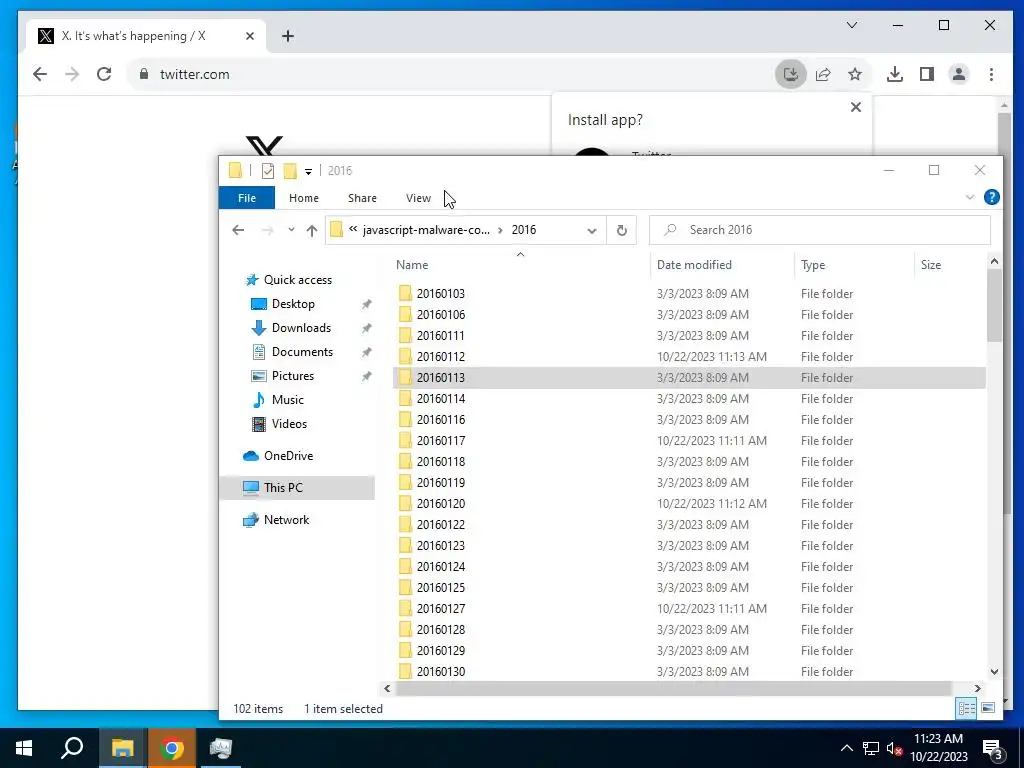Select Network in navigation pane
Screen dimensions: 1024x768
(x=286, y=520)
